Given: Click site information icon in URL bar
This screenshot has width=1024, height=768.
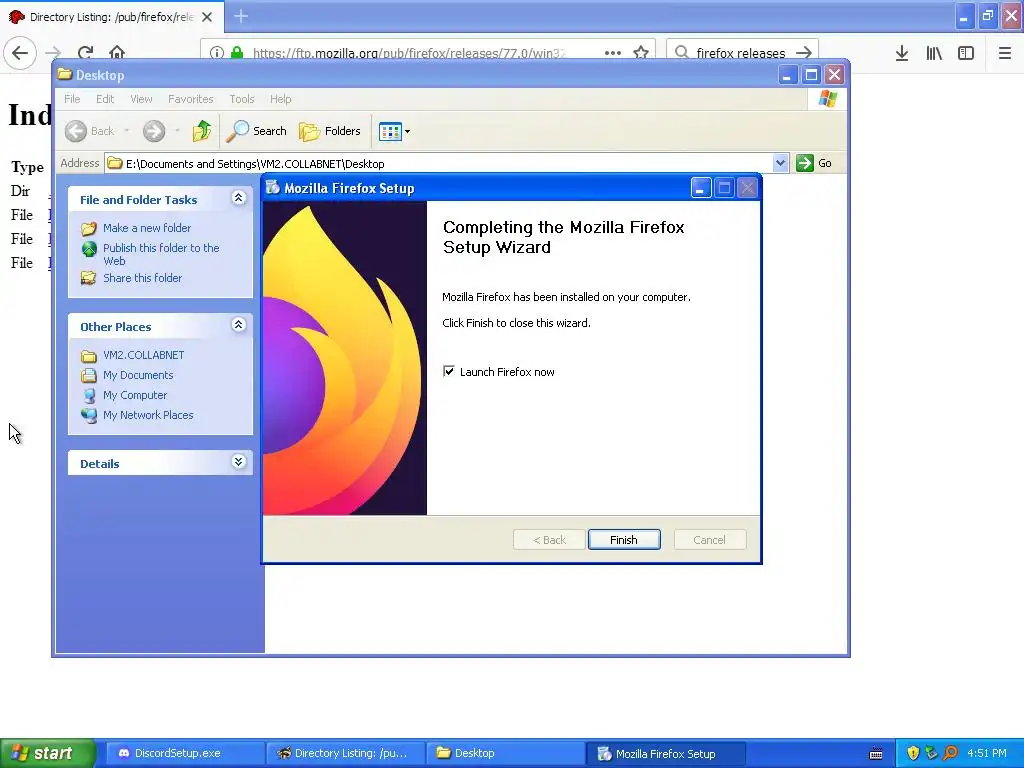Looking at the screenshot, I should tap(217, 53).
